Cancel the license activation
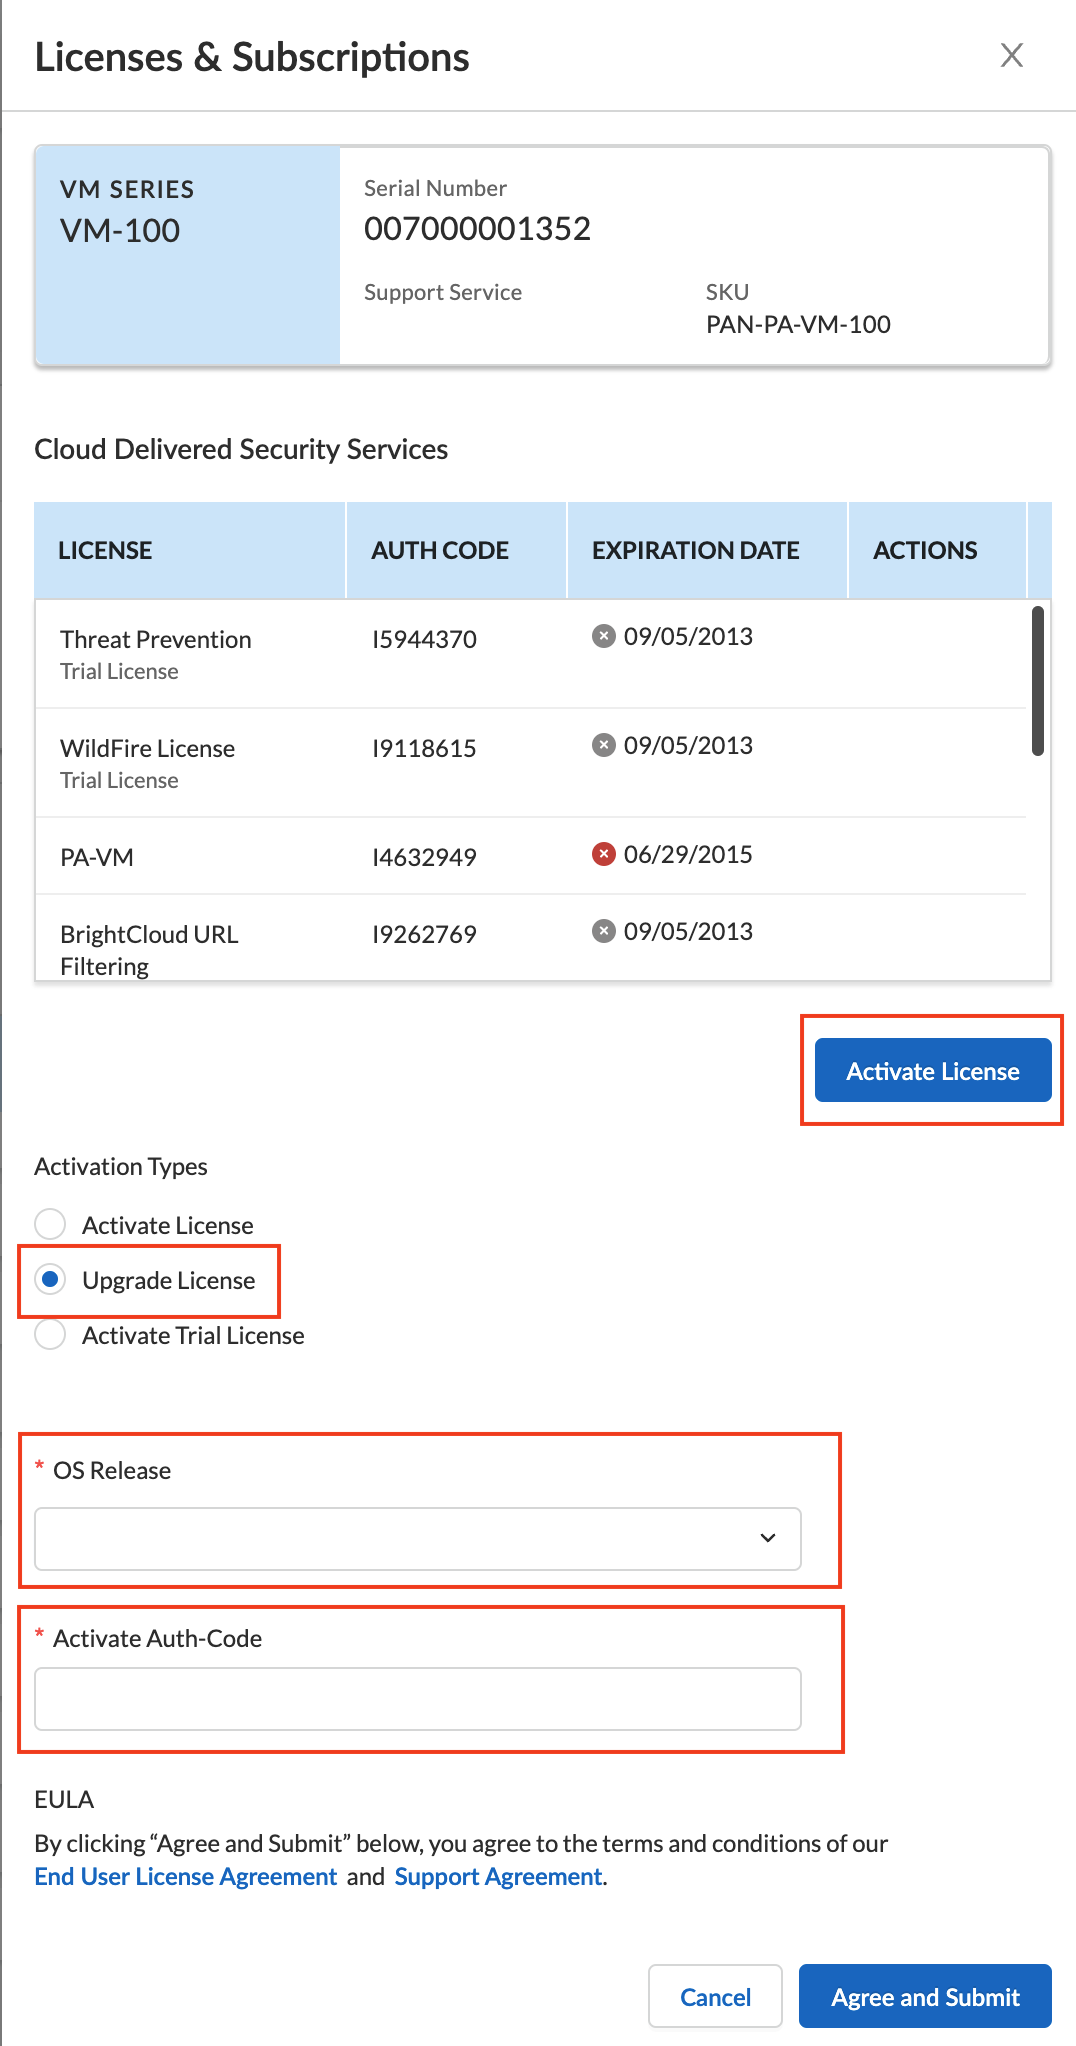 tap(715, 1996)
